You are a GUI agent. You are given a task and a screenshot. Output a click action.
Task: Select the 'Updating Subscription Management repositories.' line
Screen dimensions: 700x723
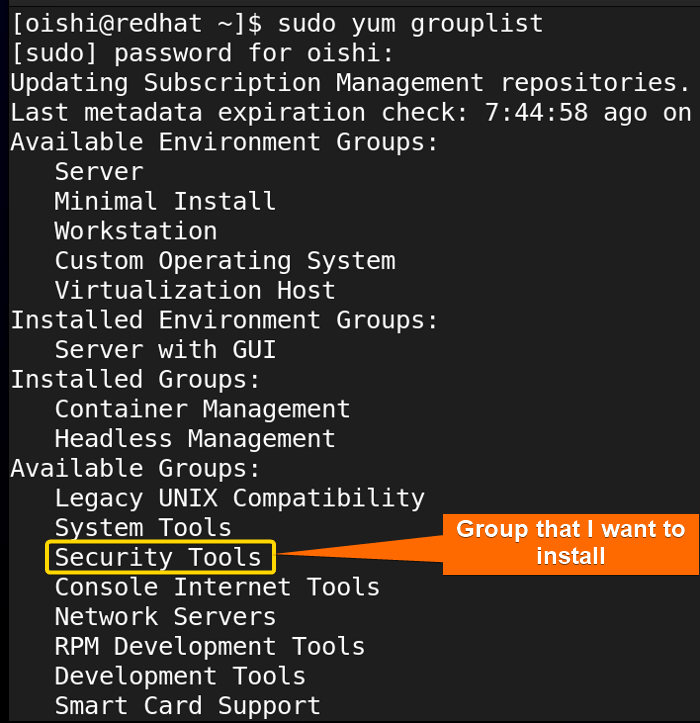tap(350, 83)
